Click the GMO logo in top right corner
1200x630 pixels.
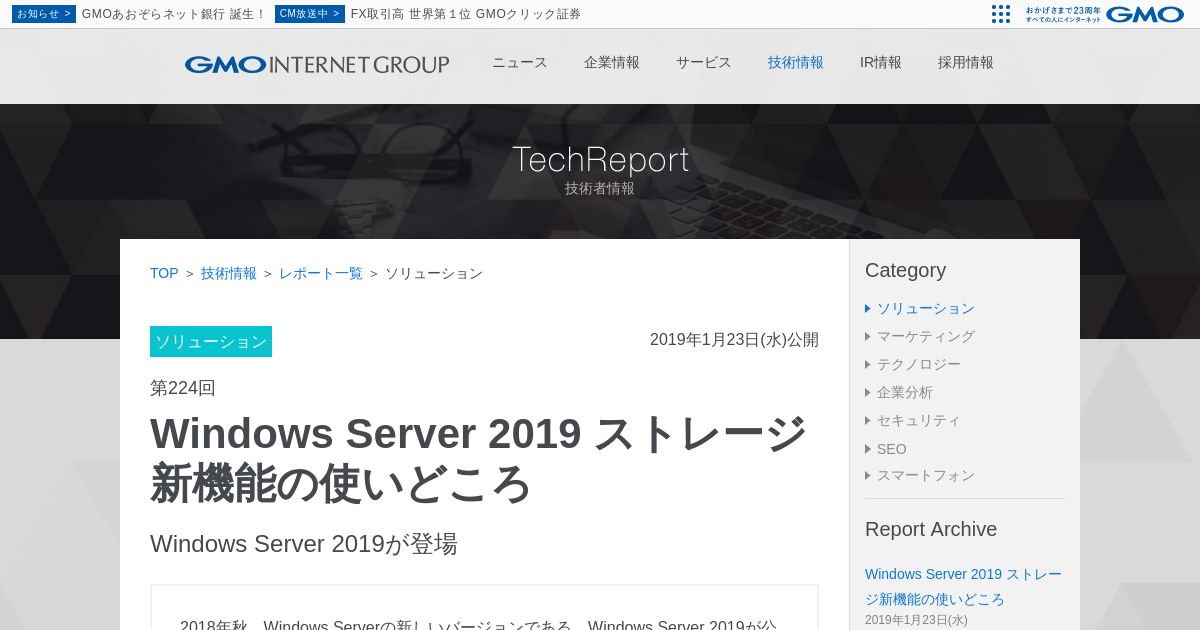1145,14
